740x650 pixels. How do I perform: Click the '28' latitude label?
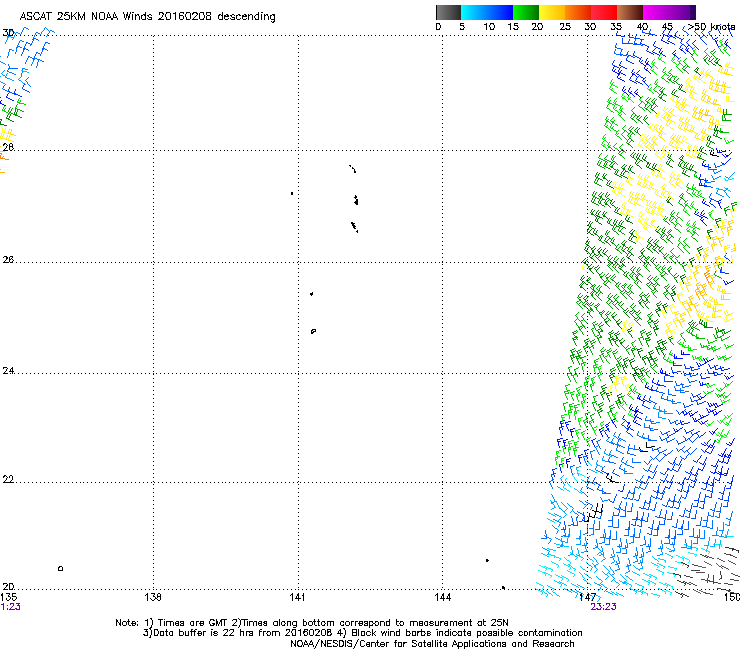pos(8,147)
